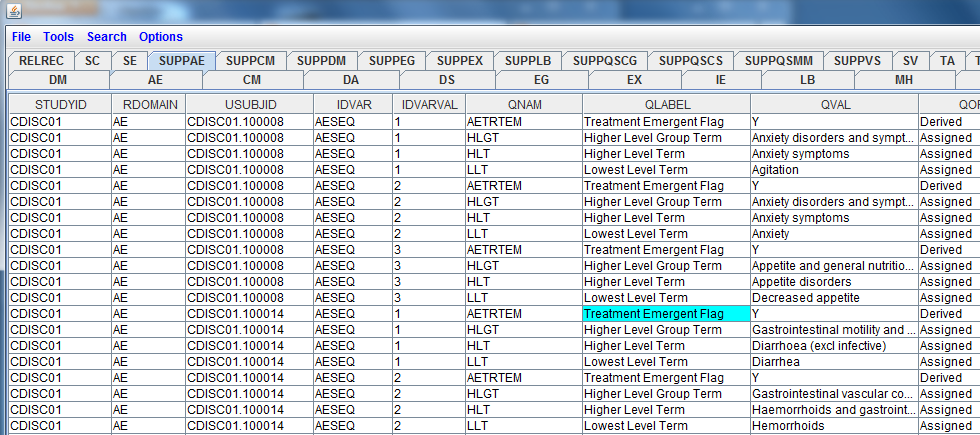Screen dimensions: 980x435
Task: Click the QNAM column header
Action: (x=524, y=104)
